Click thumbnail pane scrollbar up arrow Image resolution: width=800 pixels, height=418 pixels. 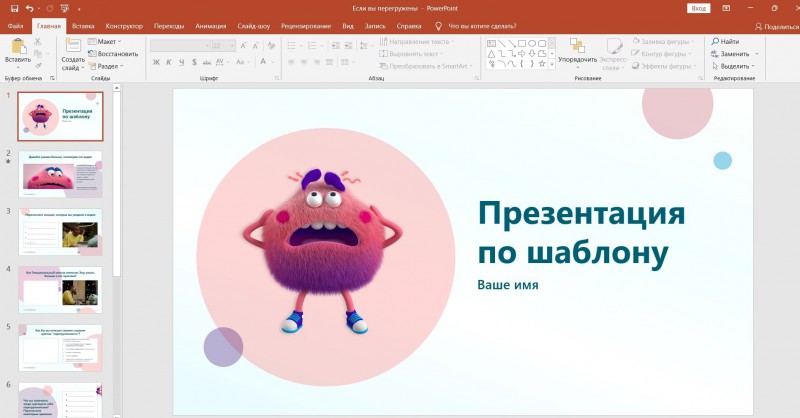point(116,88)
